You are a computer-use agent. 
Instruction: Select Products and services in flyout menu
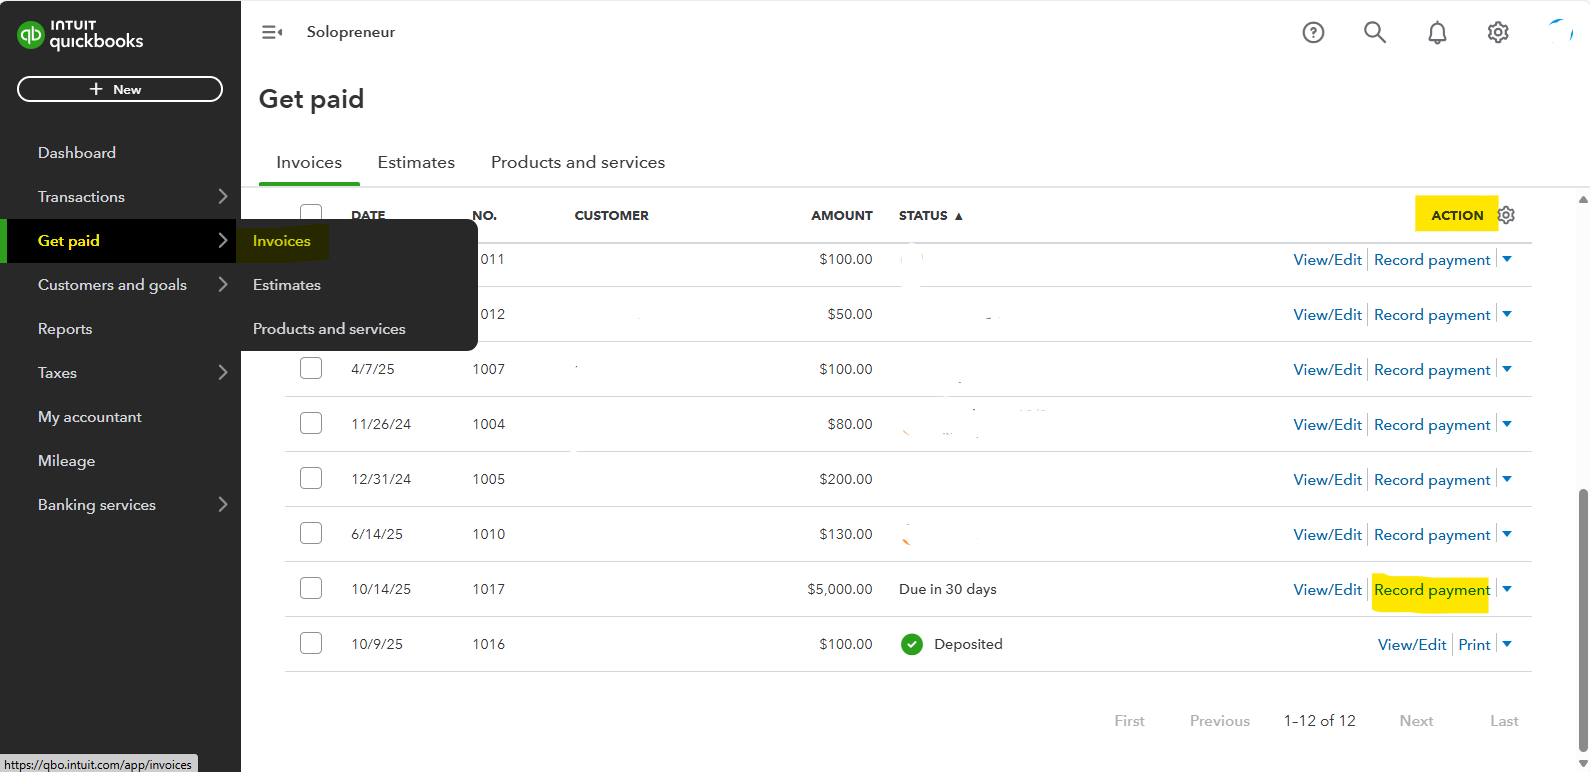point(329,329)
